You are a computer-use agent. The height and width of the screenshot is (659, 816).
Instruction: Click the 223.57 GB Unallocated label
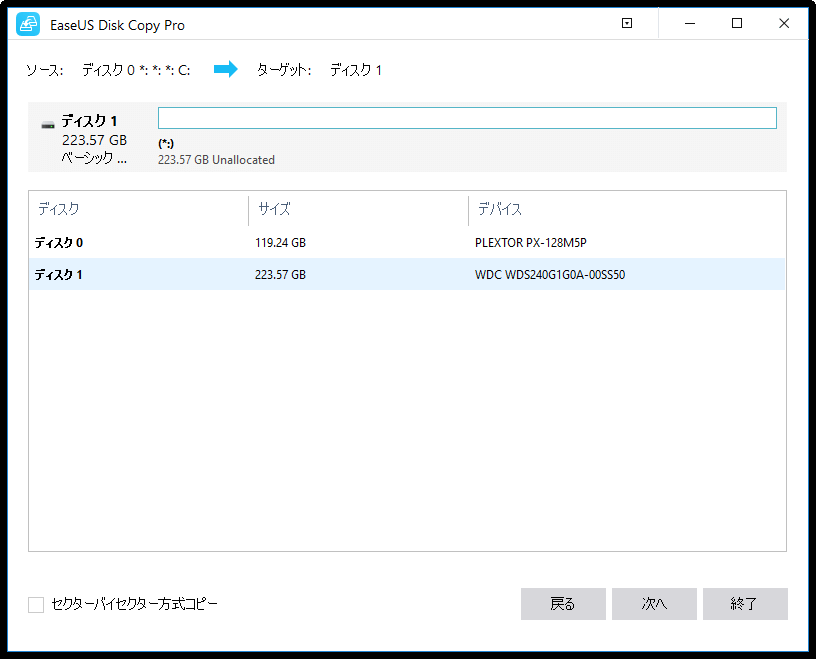tap(216, 160)
